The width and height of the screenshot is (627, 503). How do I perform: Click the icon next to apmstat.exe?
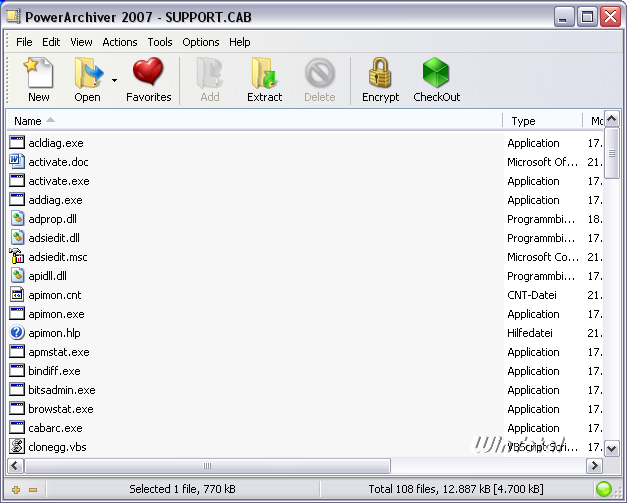tap(17, 352)
